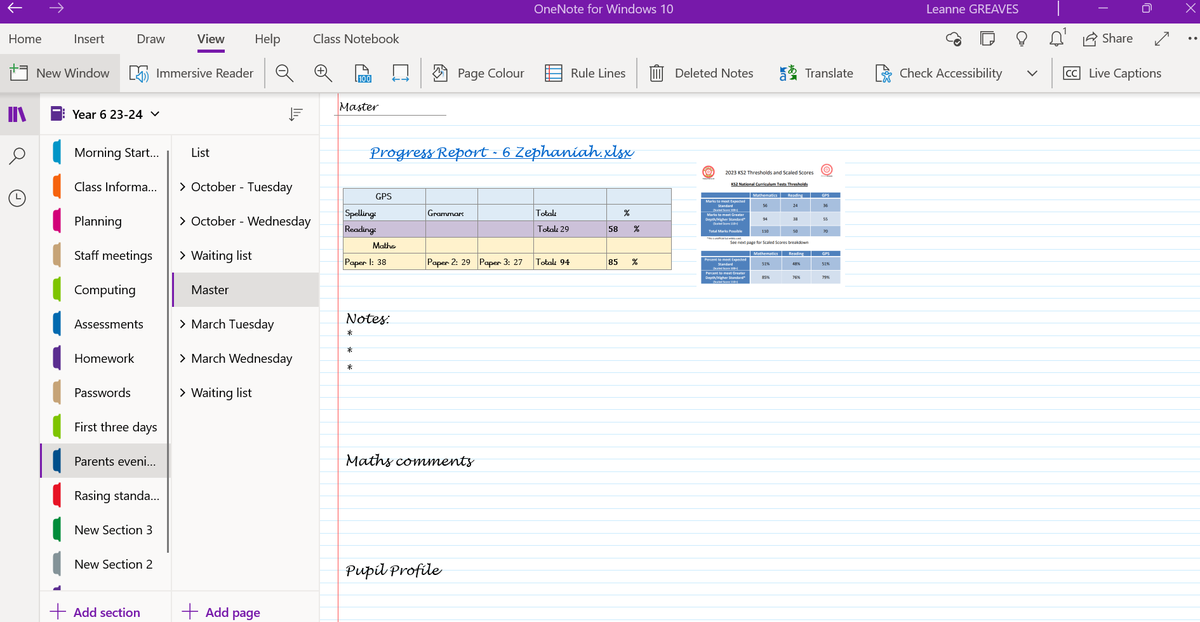Image resolution: width=1200 pixels, height=622 pixels.
Task: Expand the ribbon overflow chevron
Action: 1031,73
